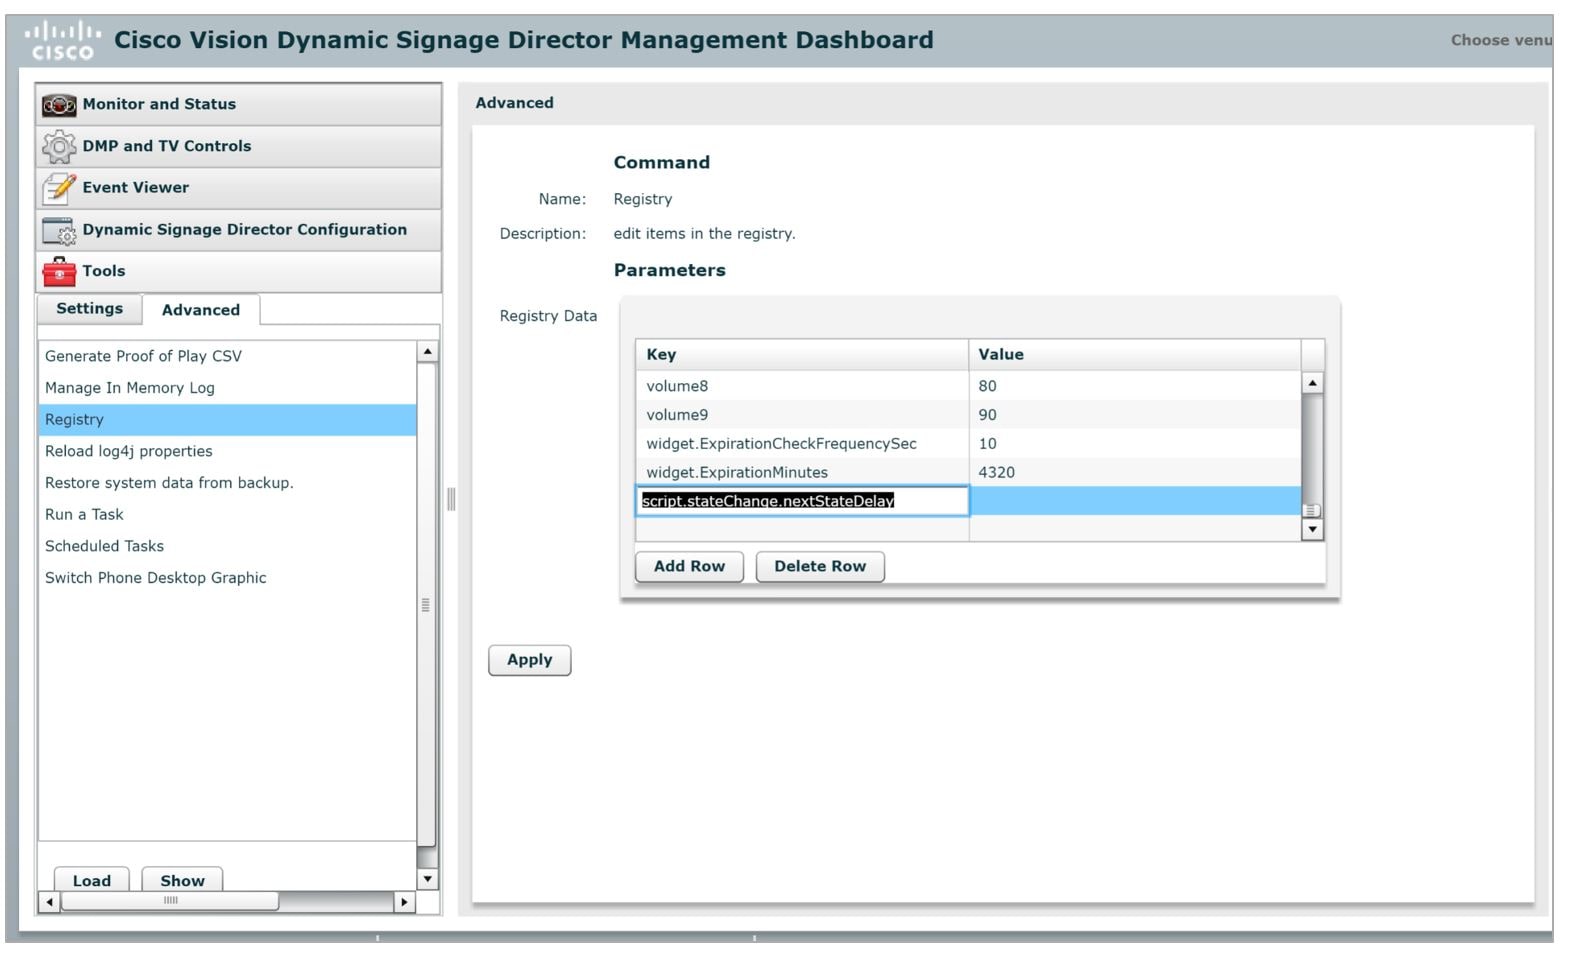Click the registry table scrollbar thumb
1569x955 pixels.
click(1312, 510)
